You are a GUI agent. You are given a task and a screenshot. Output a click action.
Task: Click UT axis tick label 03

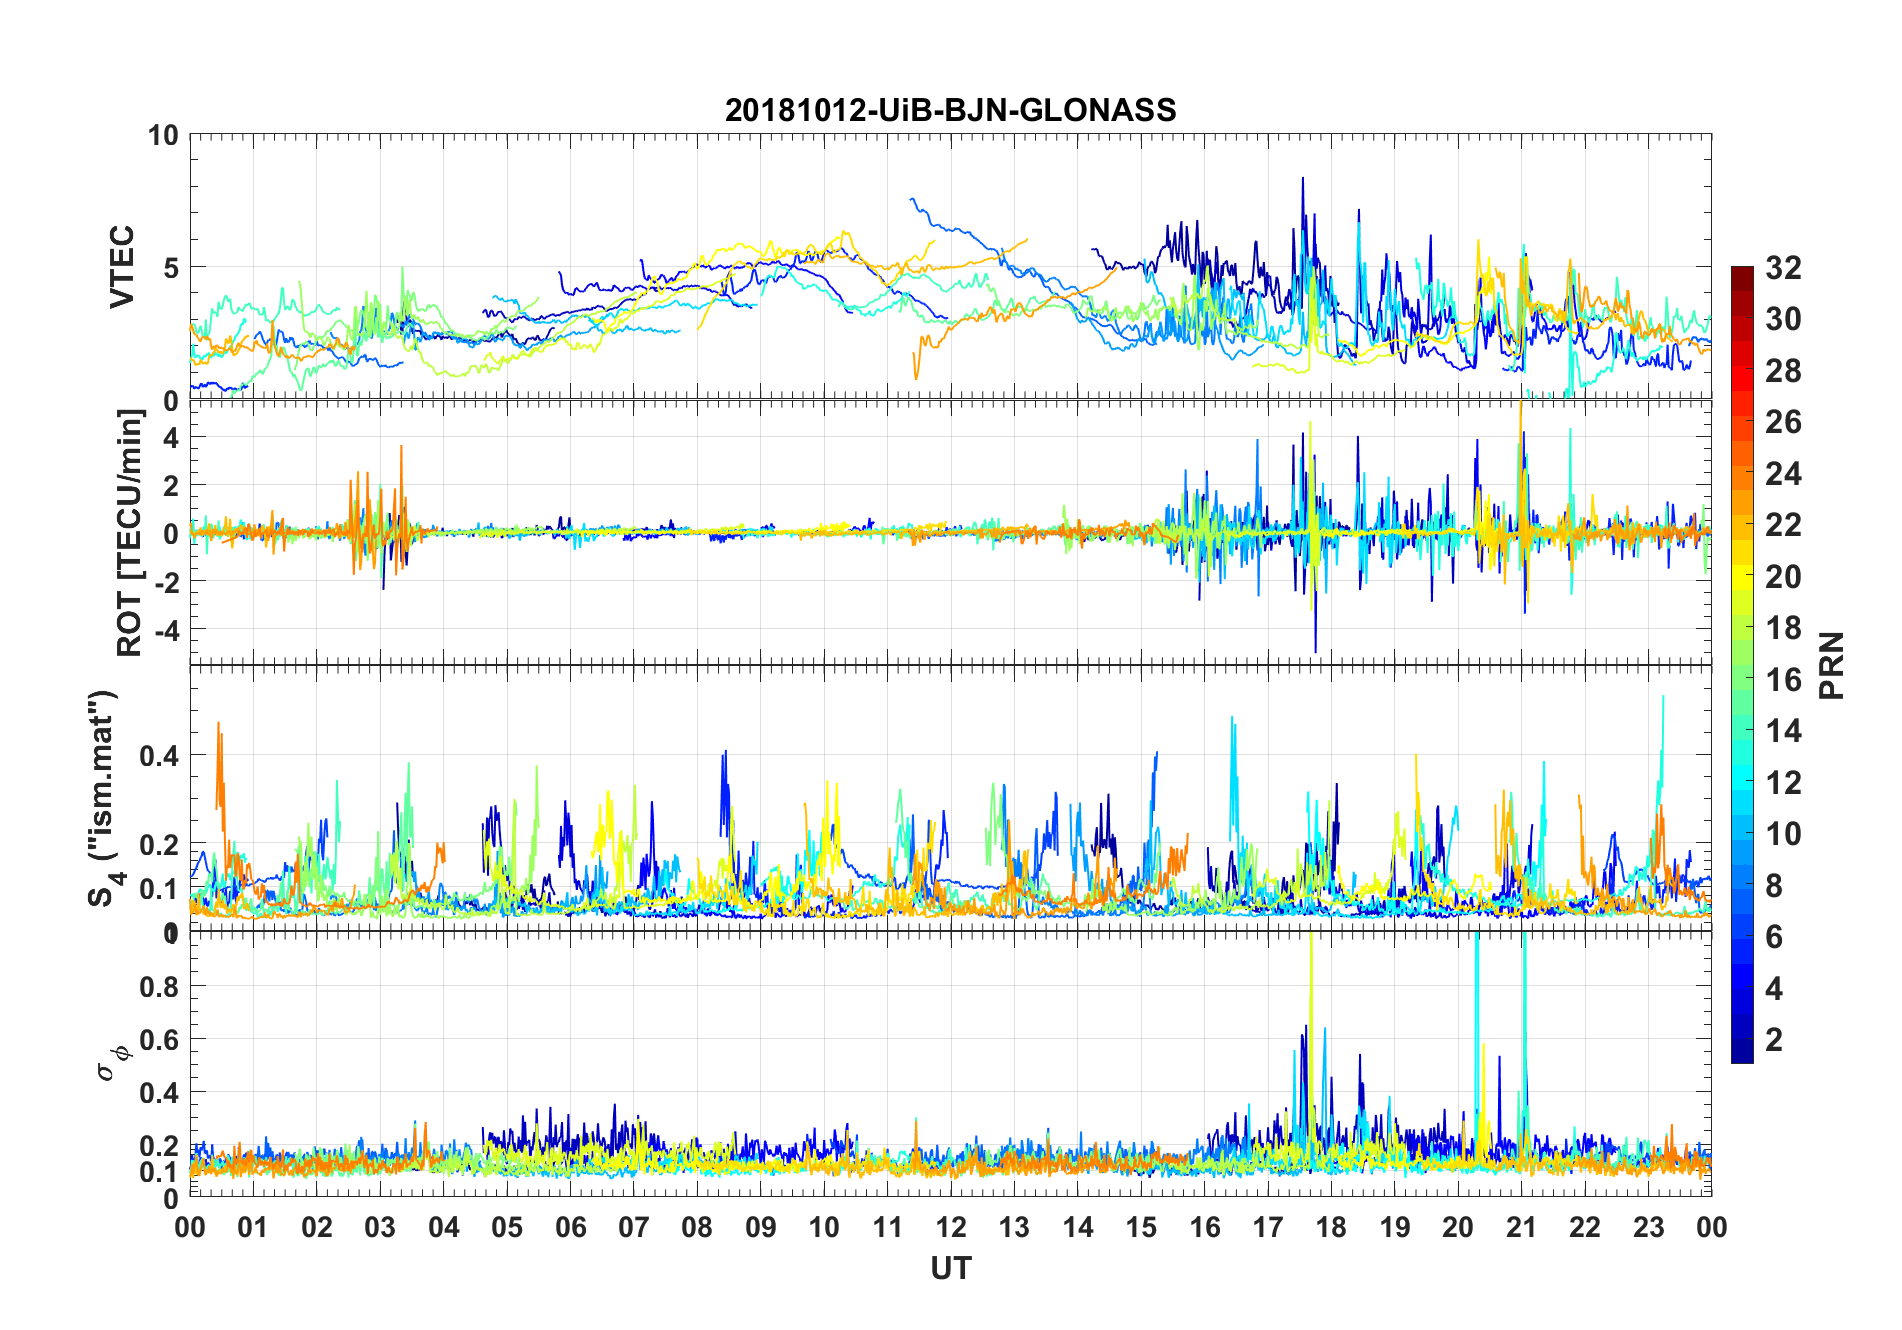[x=380, y=1227]
